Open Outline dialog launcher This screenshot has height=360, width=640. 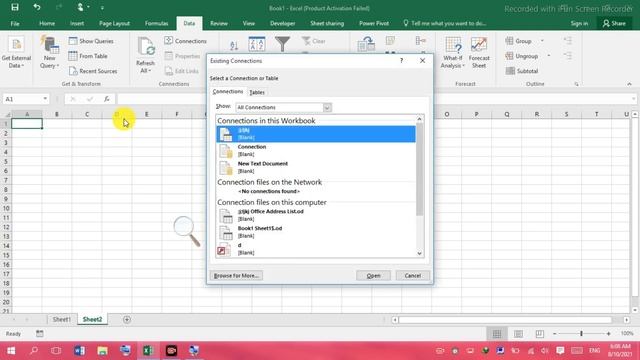pyautogui.click(x=576, y=84)
